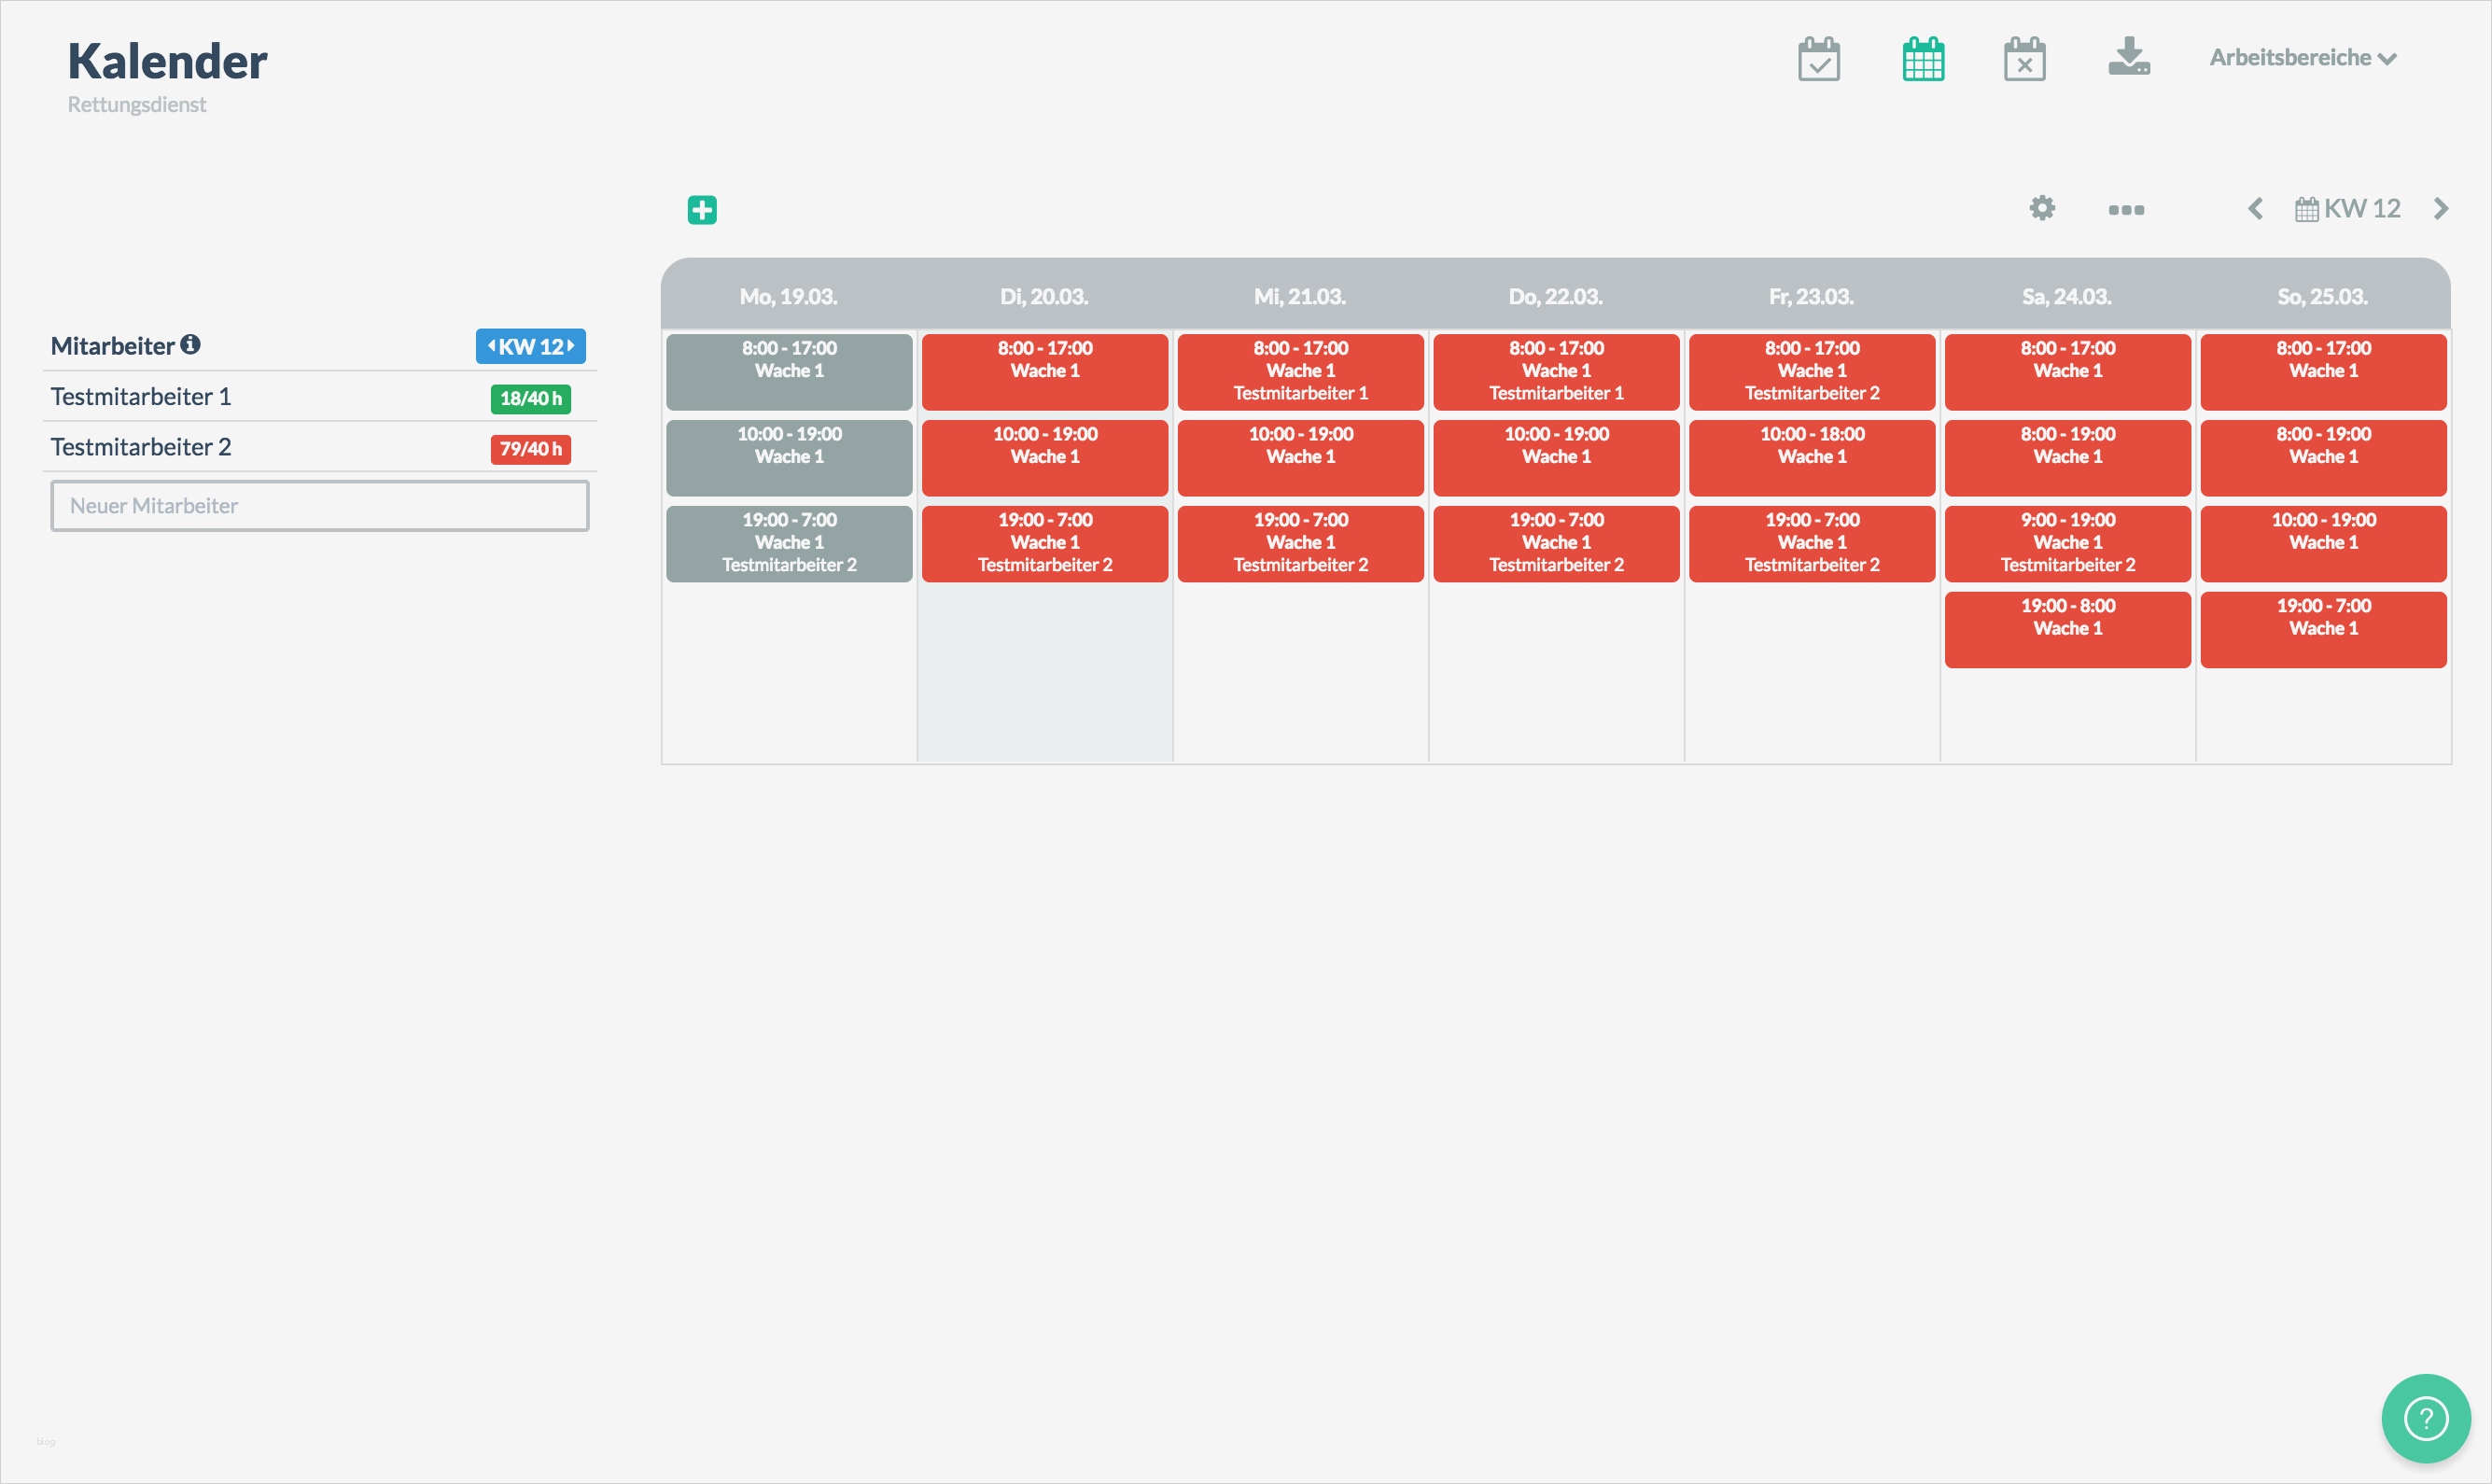Go to previous week with left chevron

(x=2255, y=209)
